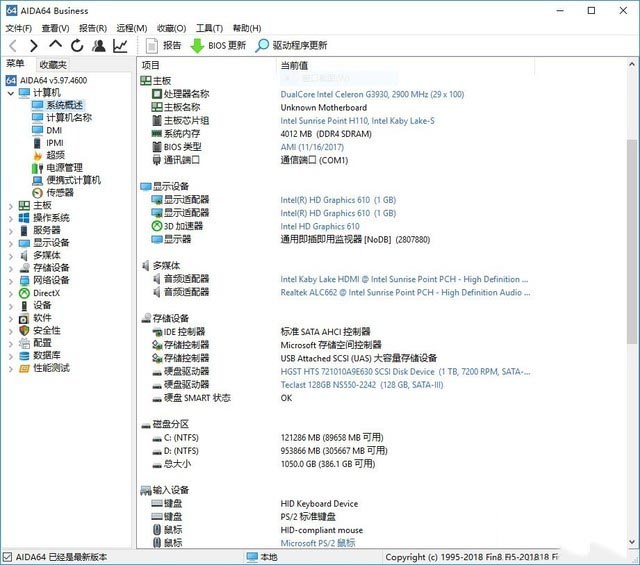Expand the DirectX tree node
Screen dimensions: 640x565
[11, 294]
